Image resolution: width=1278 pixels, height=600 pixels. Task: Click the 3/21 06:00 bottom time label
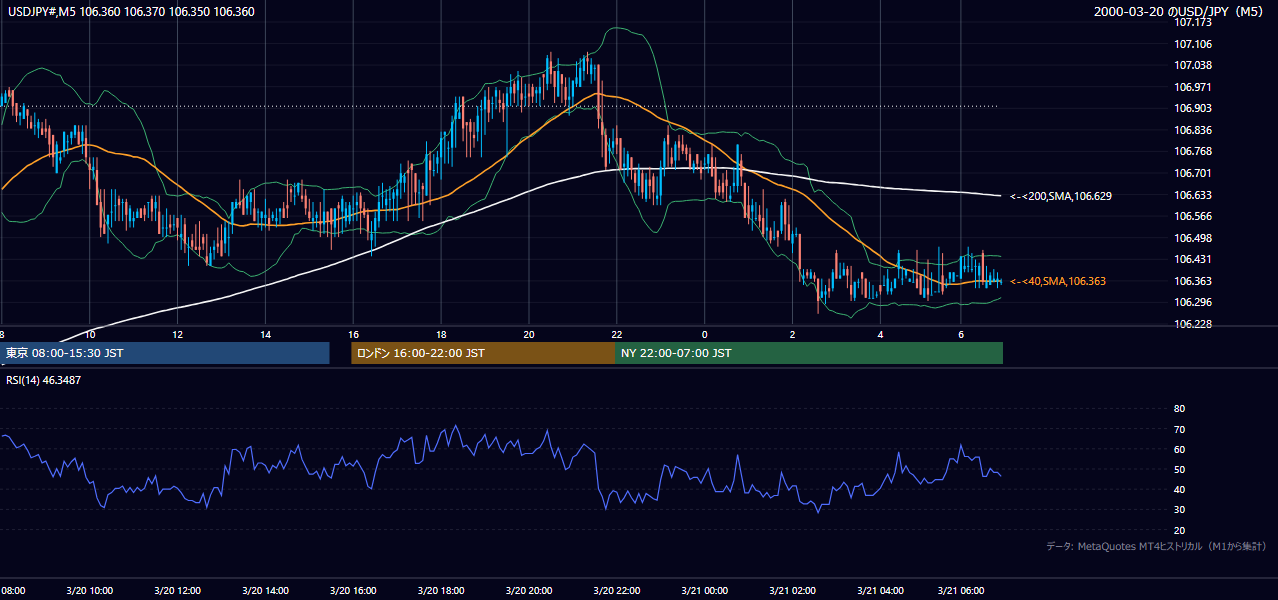pos(960,591)
